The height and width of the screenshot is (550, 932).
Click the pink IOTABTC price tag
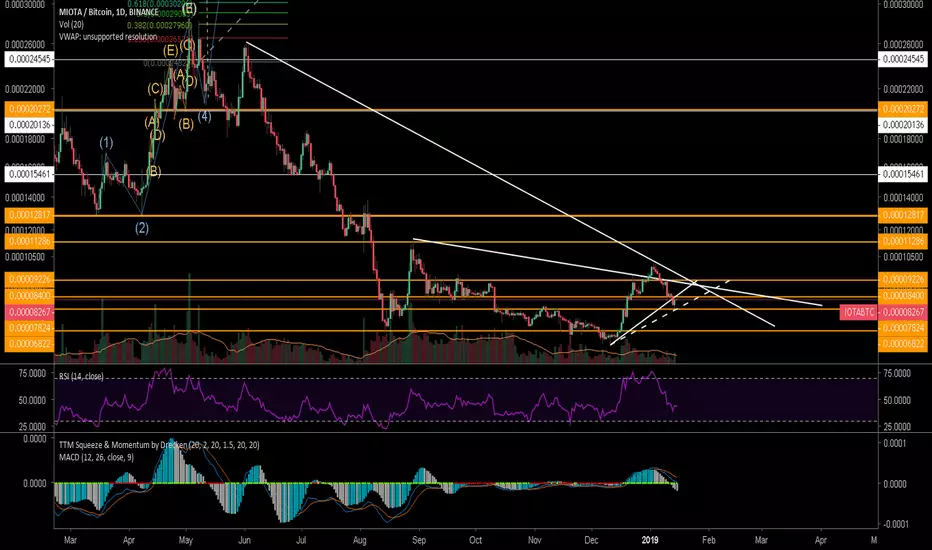pos(858,312)
